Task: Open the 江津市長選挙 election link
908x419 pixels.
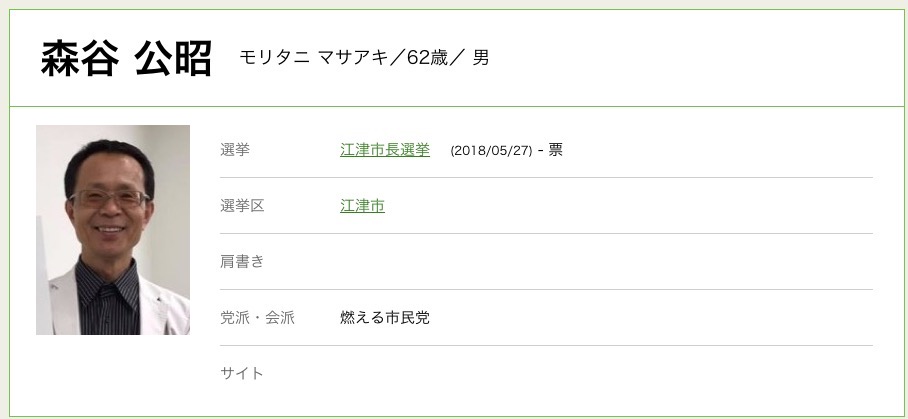Action: pos(385,150)
